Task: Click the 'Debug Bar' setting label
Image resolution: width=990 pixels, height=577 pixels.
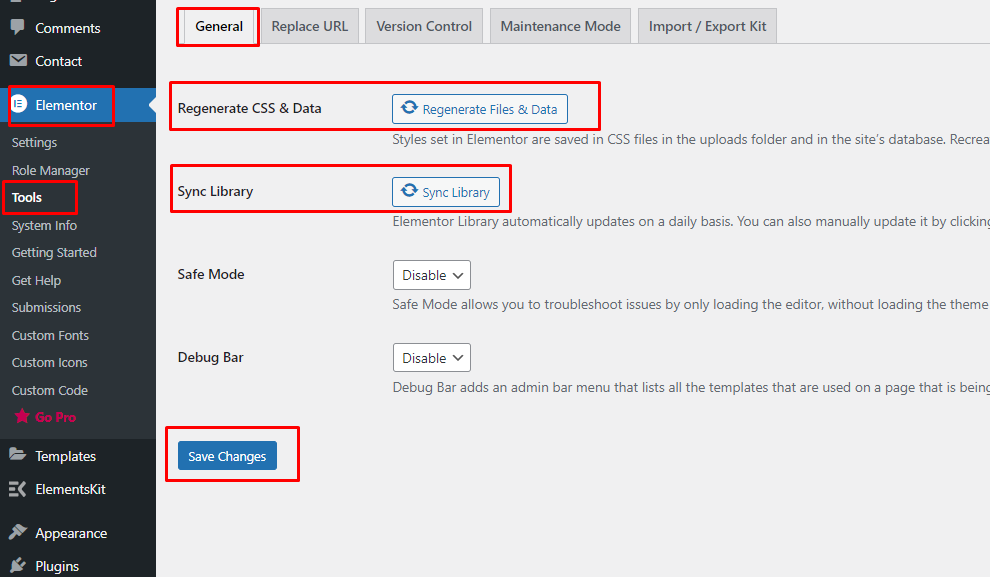Action: [x=210, y=357]
